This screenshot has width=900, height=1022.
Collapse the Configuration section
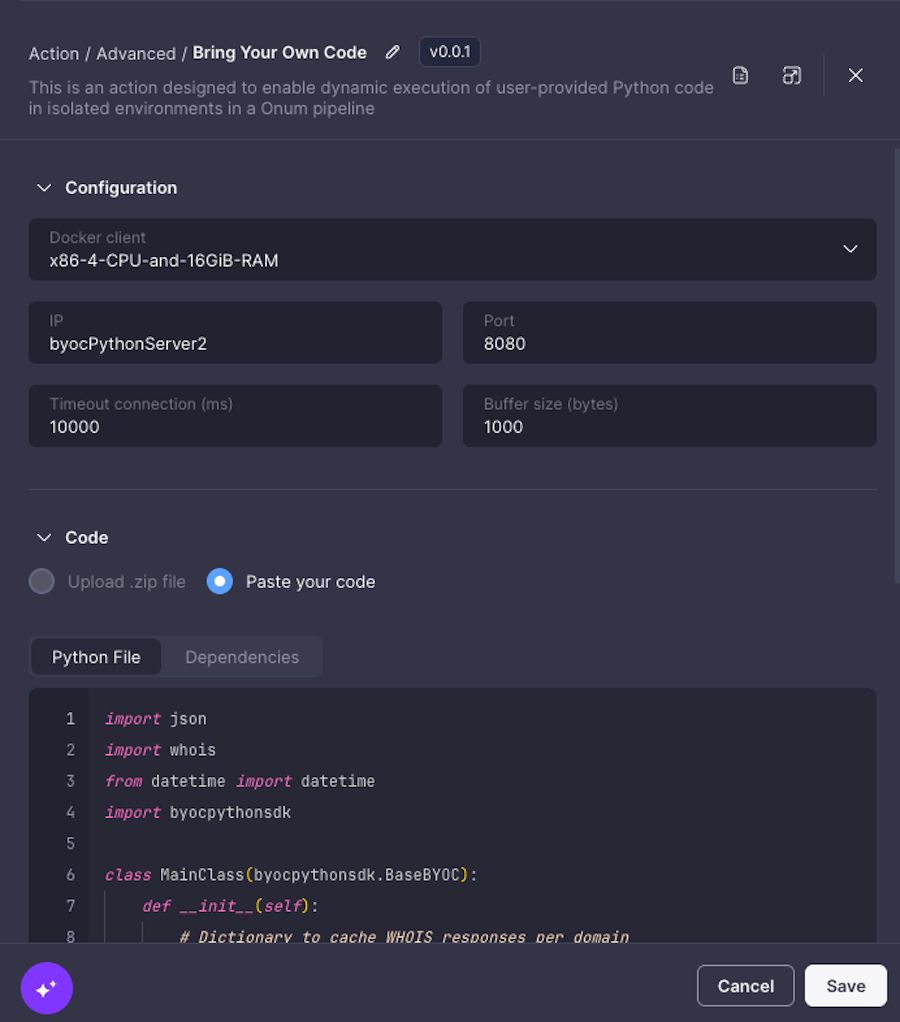44,188
